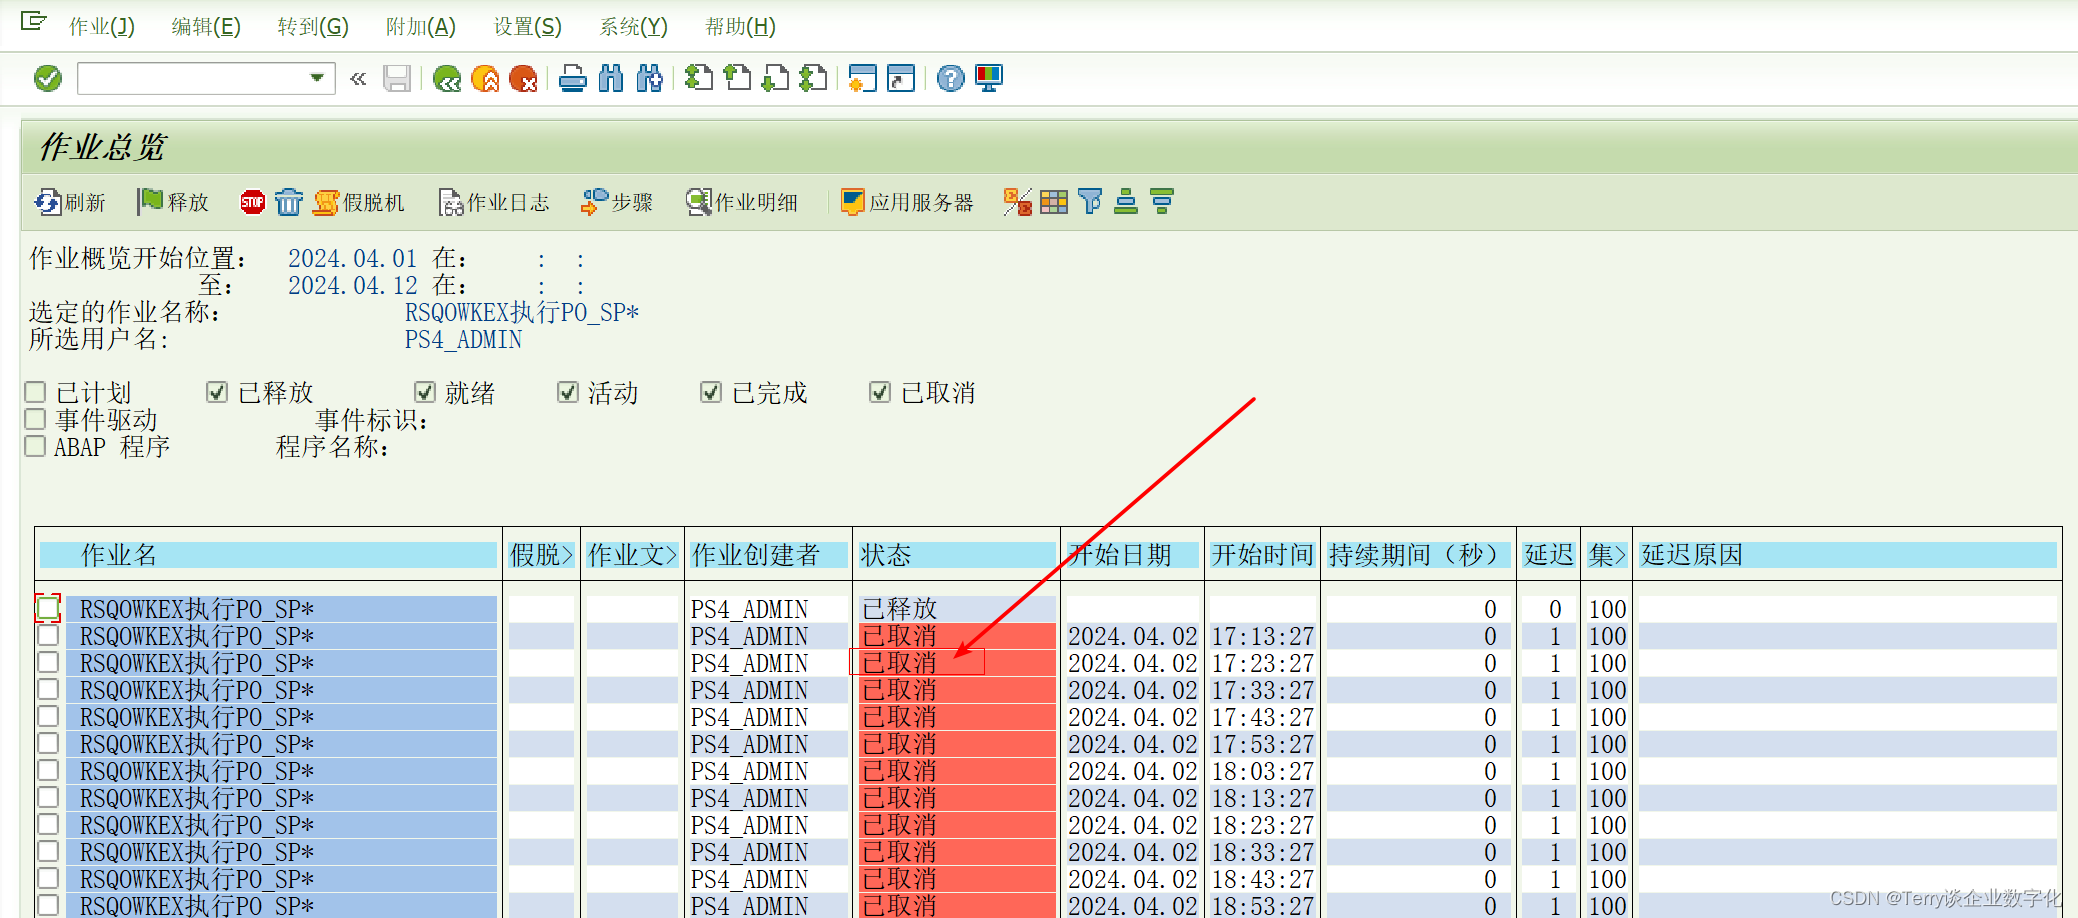Open the 设置(S) menu
Viewport: 2078px width, 918px height.
(526, 27)
